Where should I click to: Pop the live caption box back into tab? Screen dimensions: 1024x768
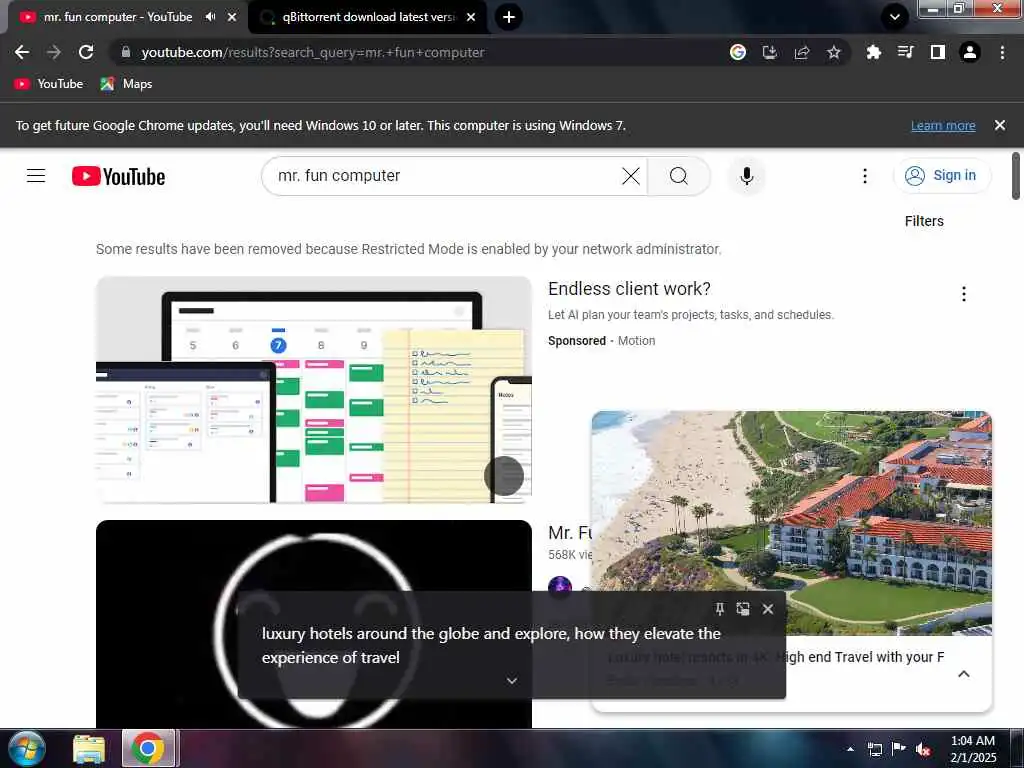(x=743, y=609)
